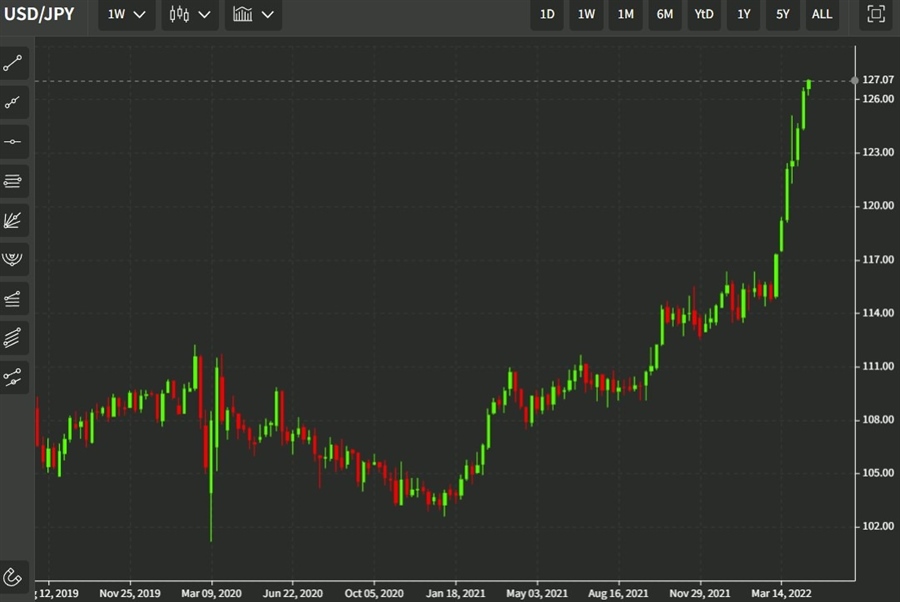Select the Fibonacci retracement lines tool

(13, 298)
